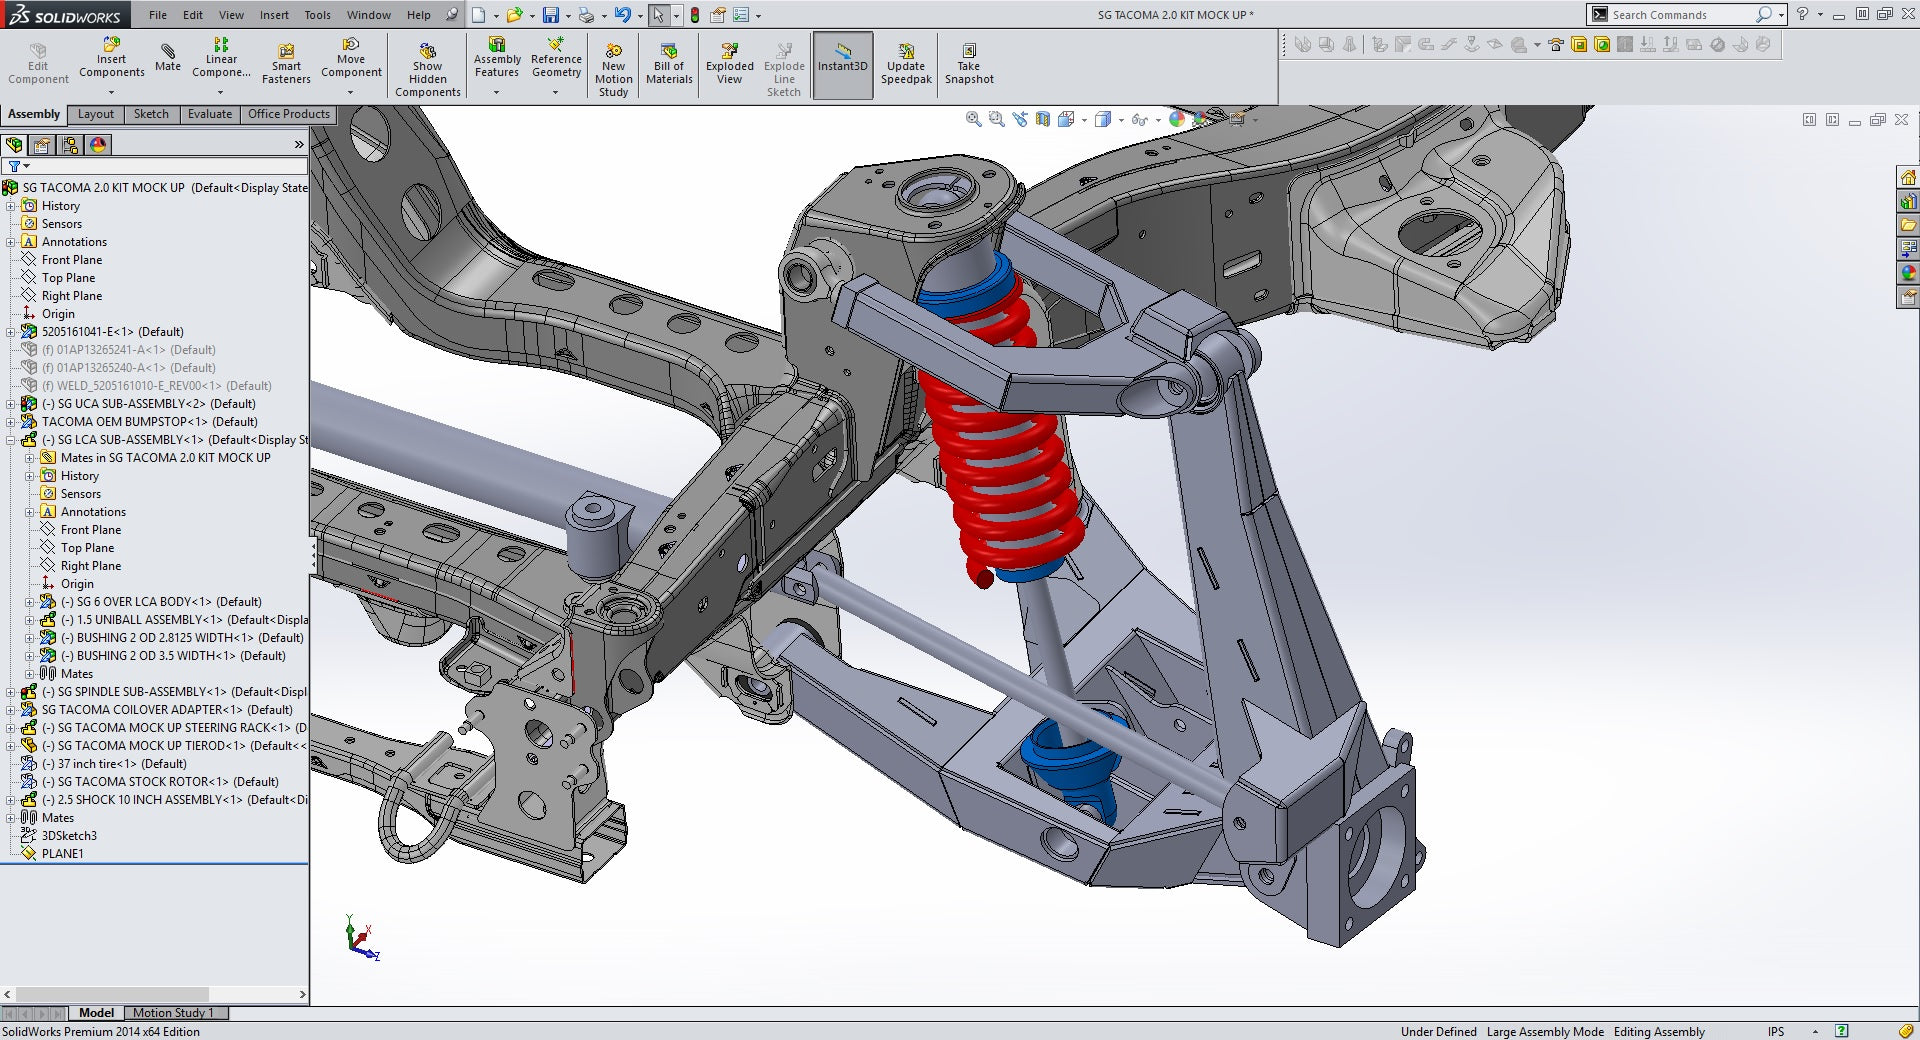Switch to the Sketch tab

click(x=151, y=114)
